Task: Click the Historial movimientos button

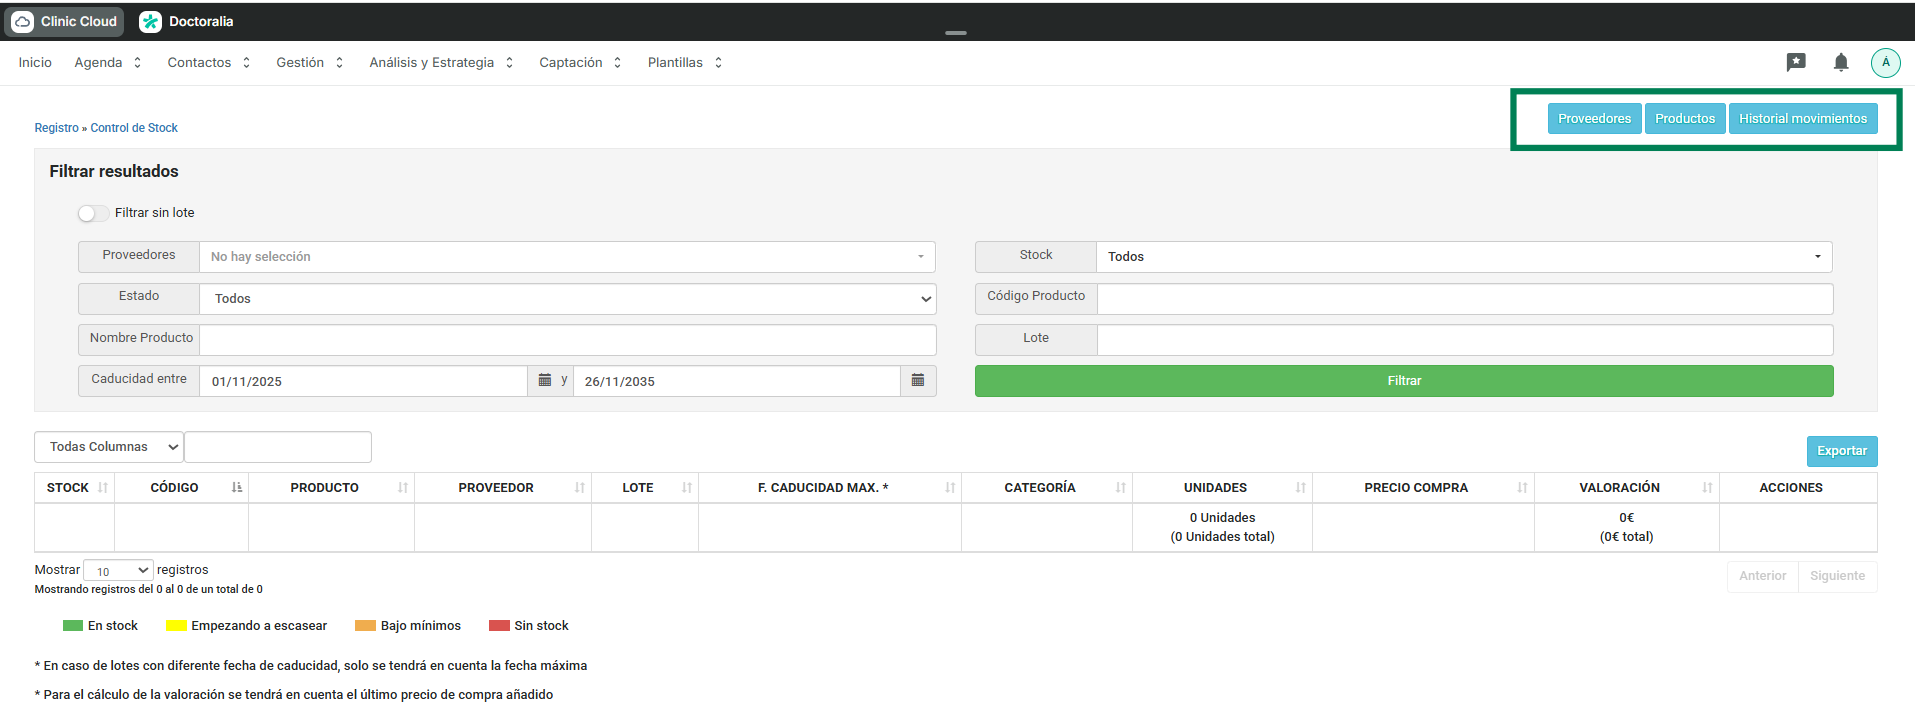Action: [1802, 119]
